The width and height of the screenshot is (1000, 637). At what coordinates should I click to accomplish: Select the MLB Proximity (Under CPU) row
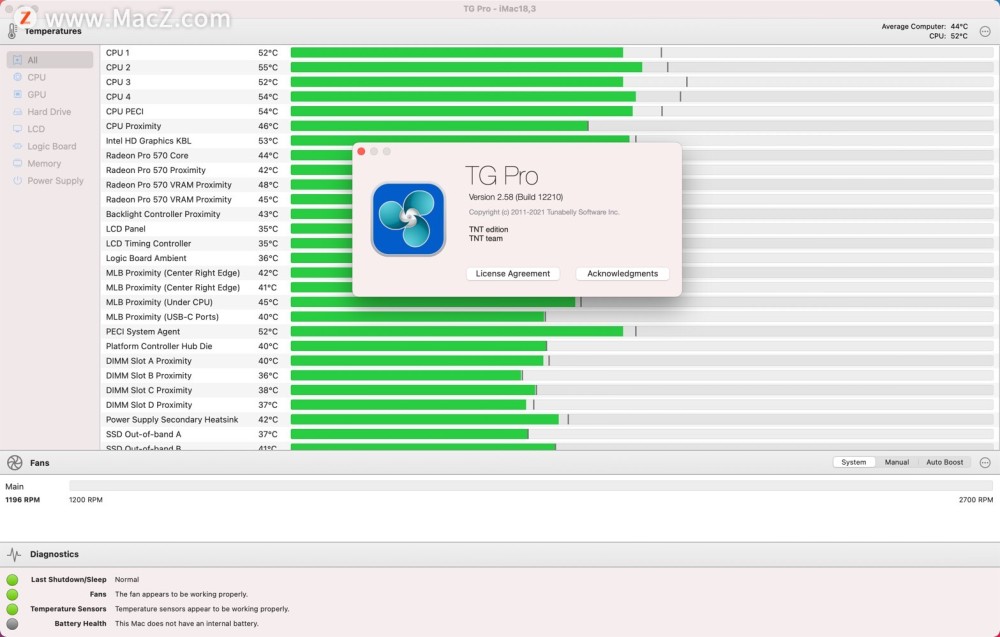click(x=550, y=302)
